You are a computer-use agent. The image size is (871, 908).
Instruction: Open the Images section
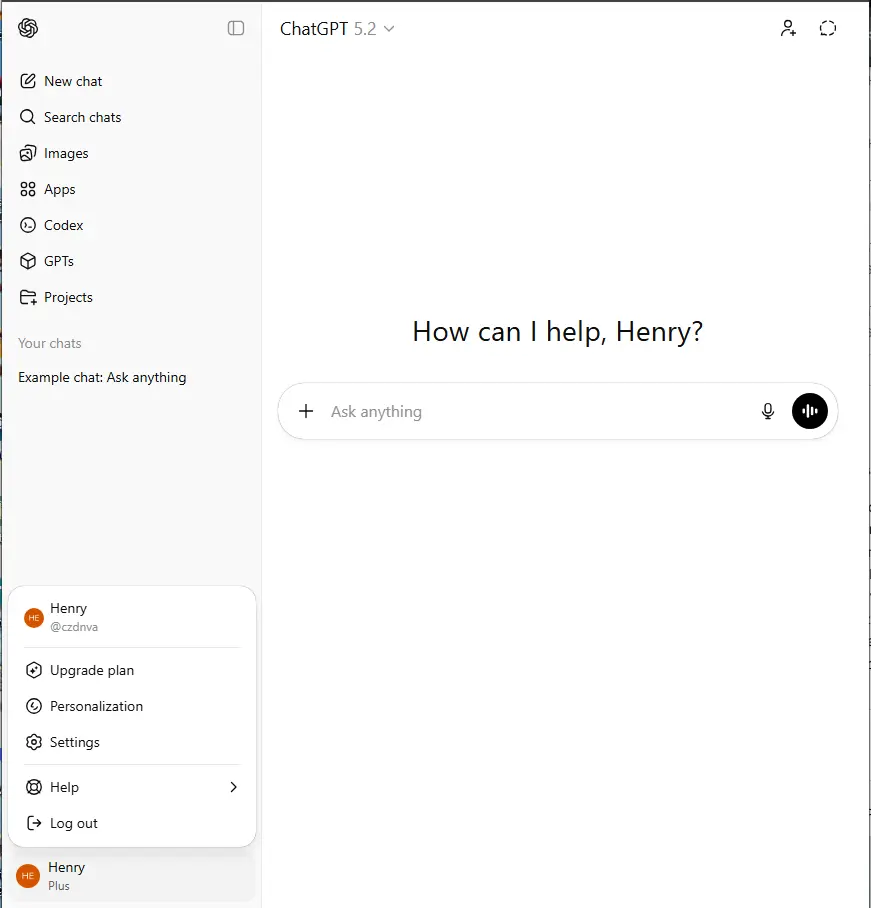[x=131, y=153]
